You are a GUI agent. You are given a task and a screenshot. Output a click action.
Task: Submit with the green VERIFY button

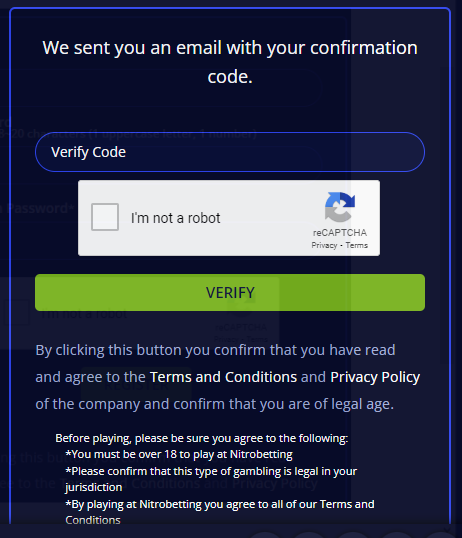[230, 293]
